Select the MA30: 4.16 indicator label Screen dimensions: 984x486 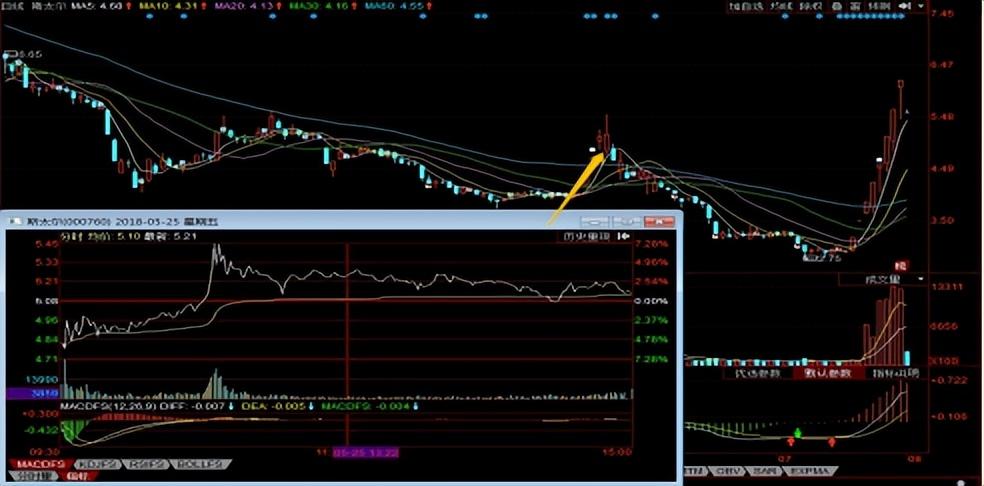point(319,6)
